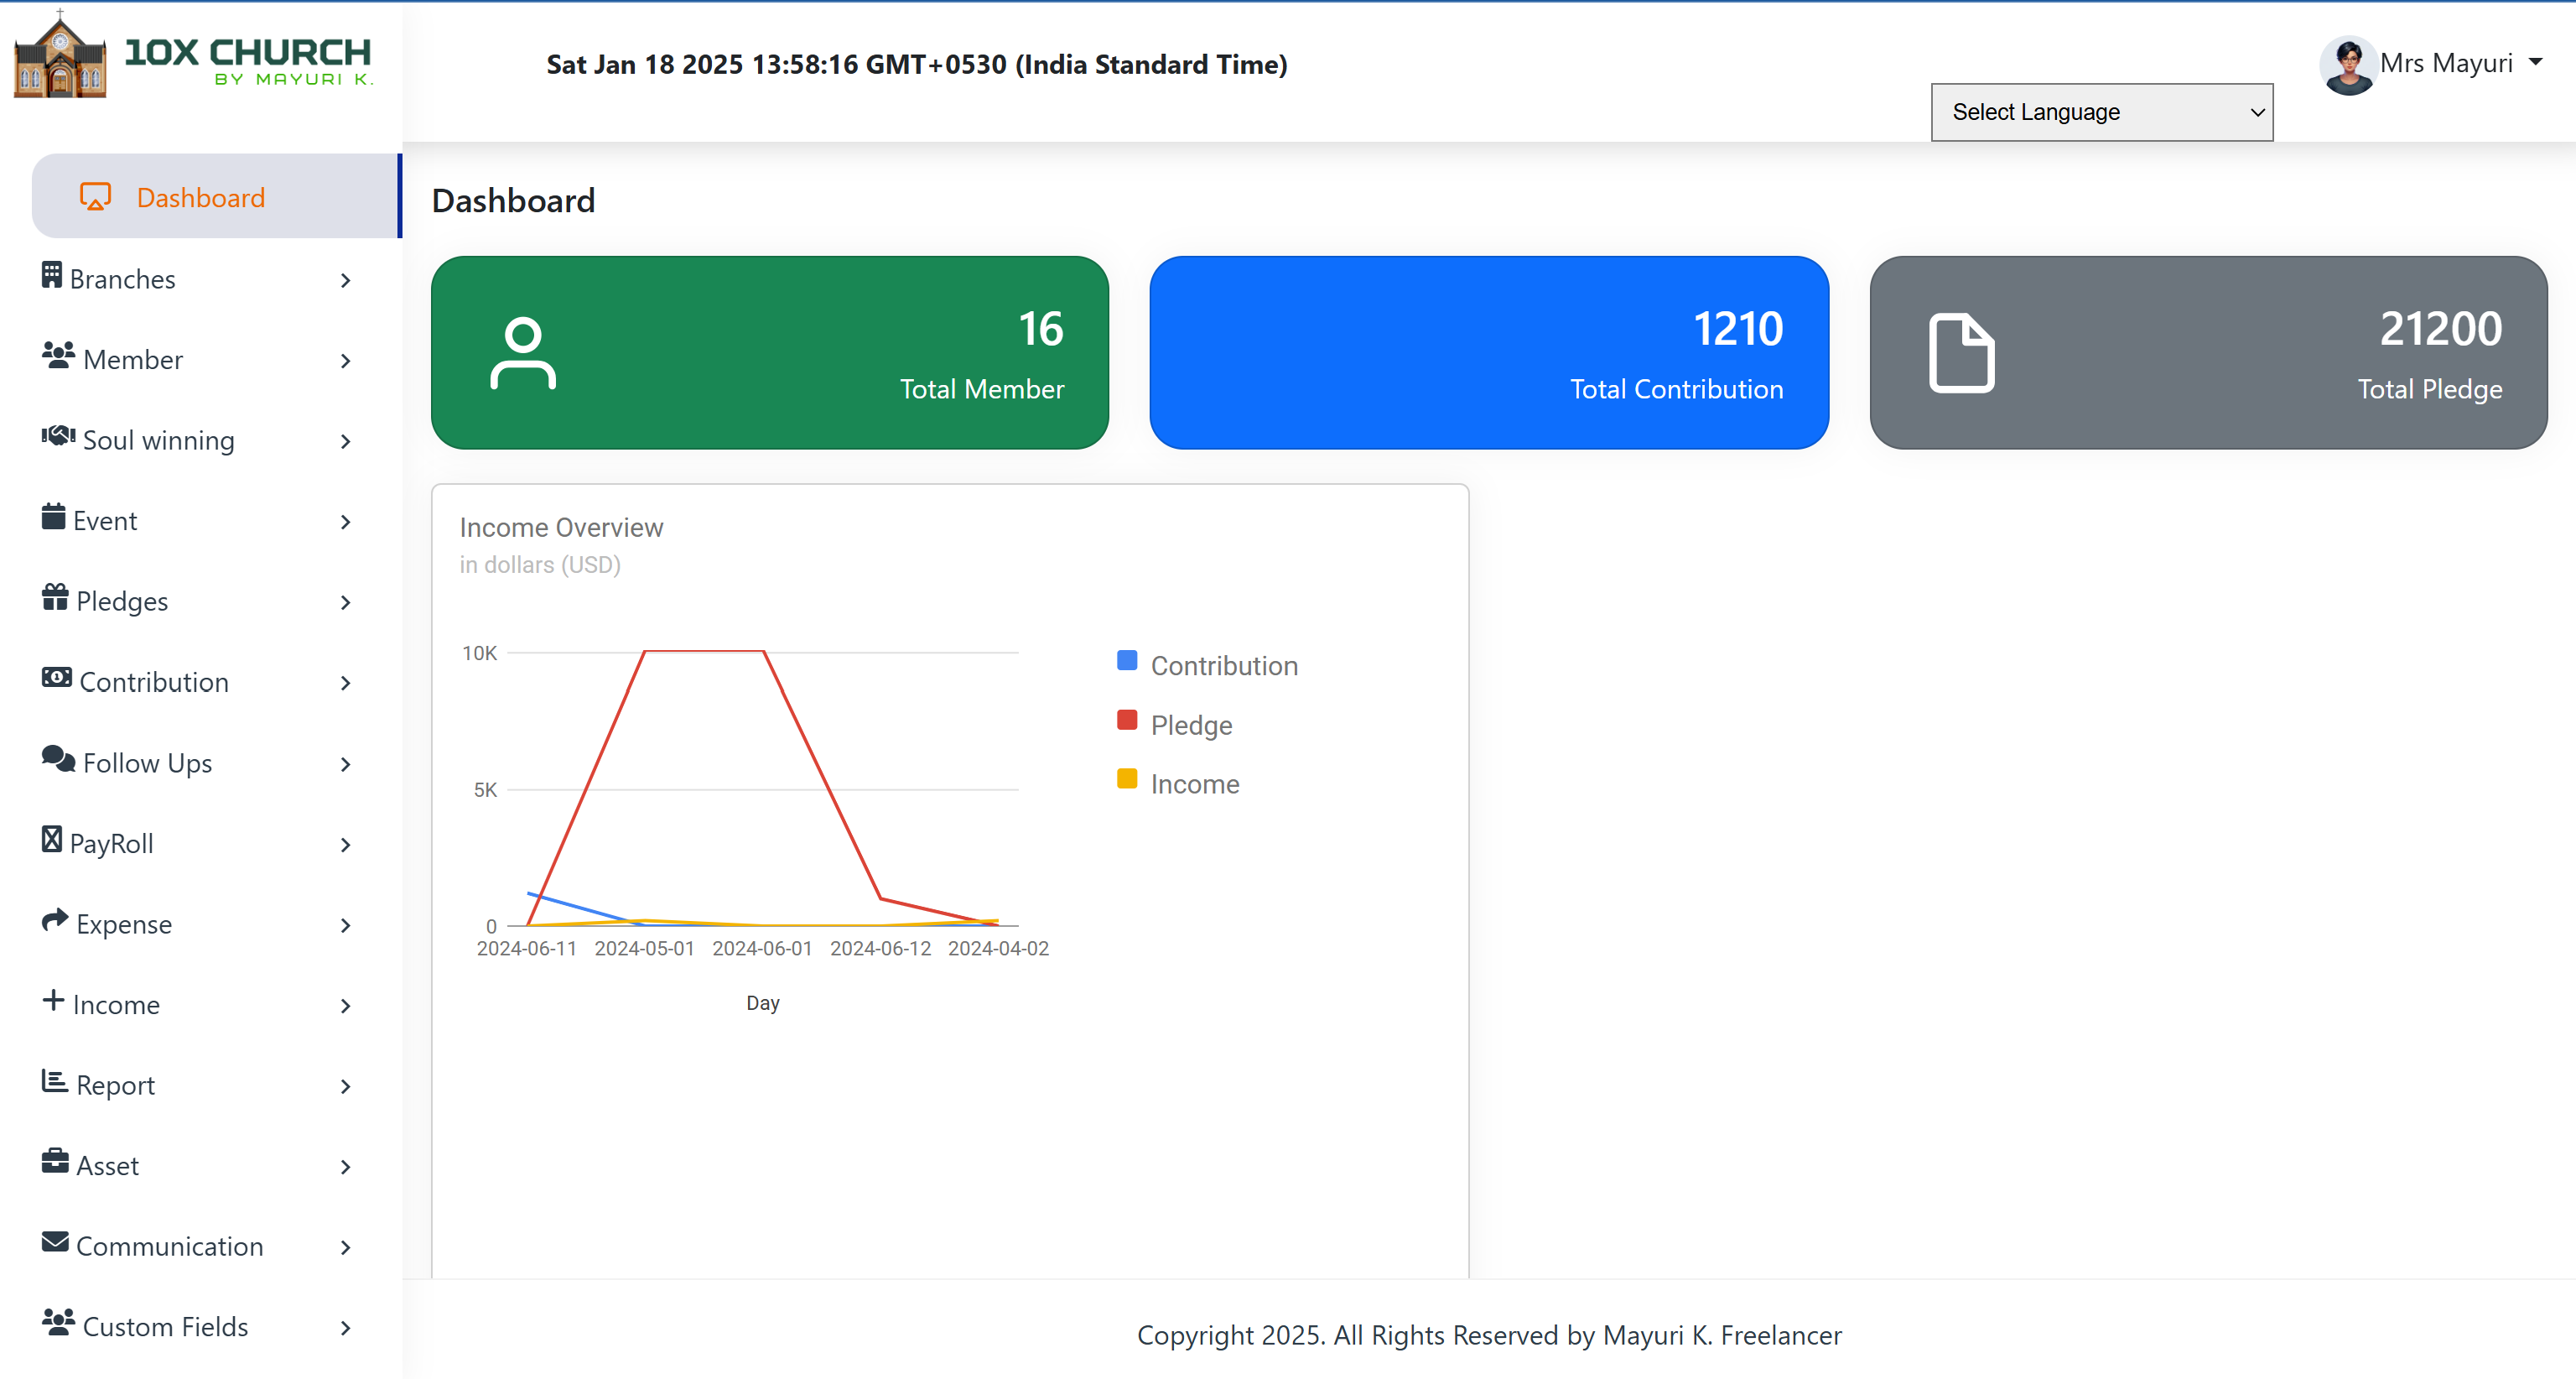This screenshot has height=1379, width=2576.
Task: Click the Asset briefcase icon
Action: click(55, 1162)
